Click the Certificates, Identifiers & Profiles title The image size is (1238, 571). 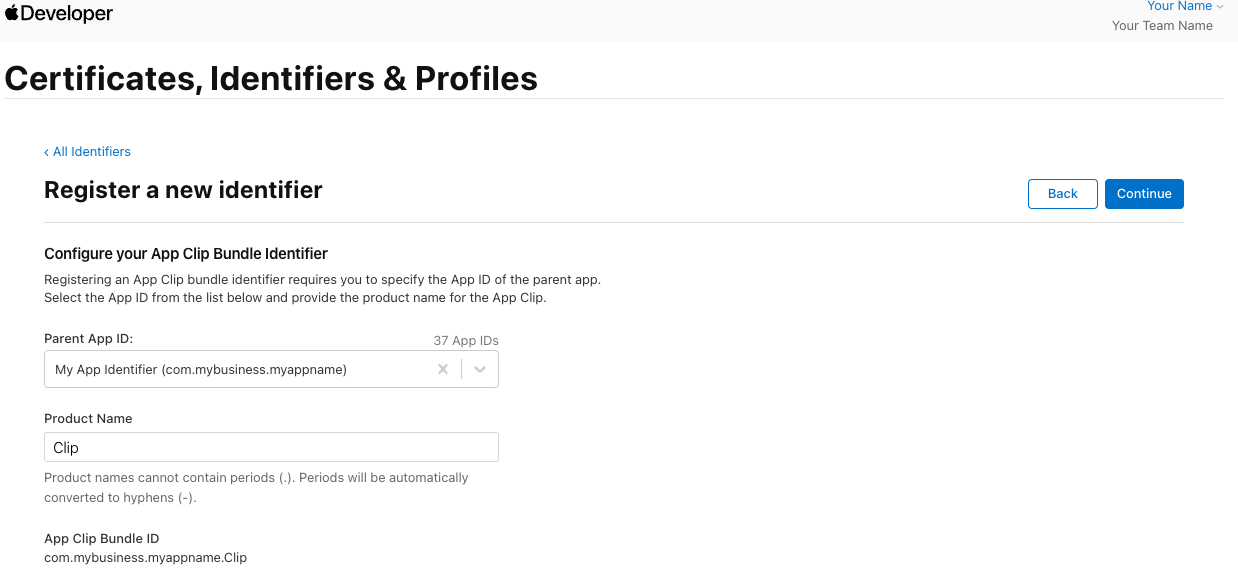click(271, 78)
